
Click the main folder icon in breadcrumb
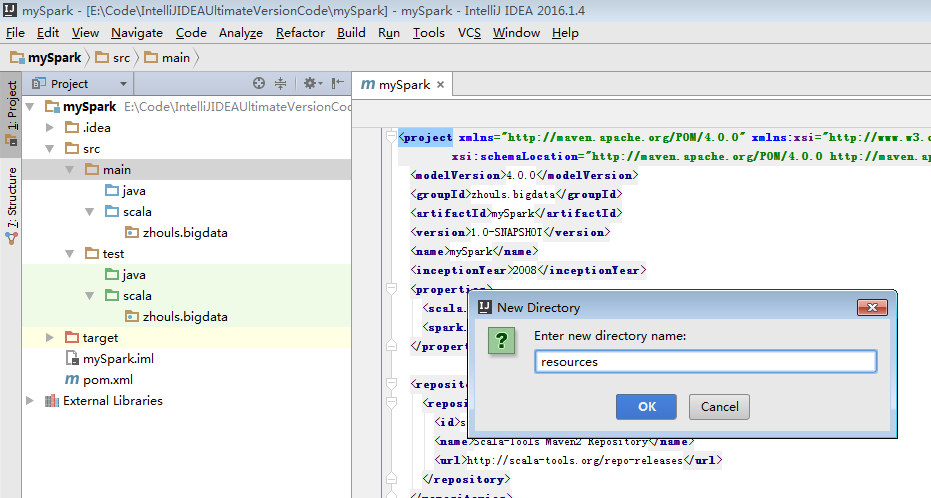[151, 58]
